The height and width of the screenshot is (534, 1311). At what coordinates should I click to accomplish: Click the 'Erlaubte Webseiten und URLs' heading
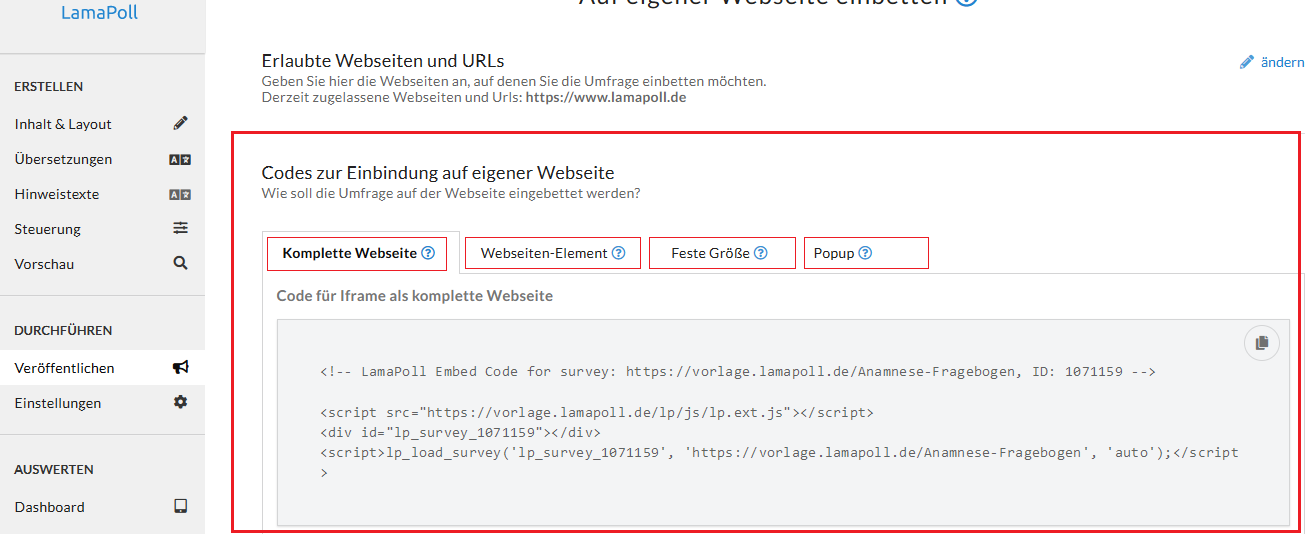point(383,61)
